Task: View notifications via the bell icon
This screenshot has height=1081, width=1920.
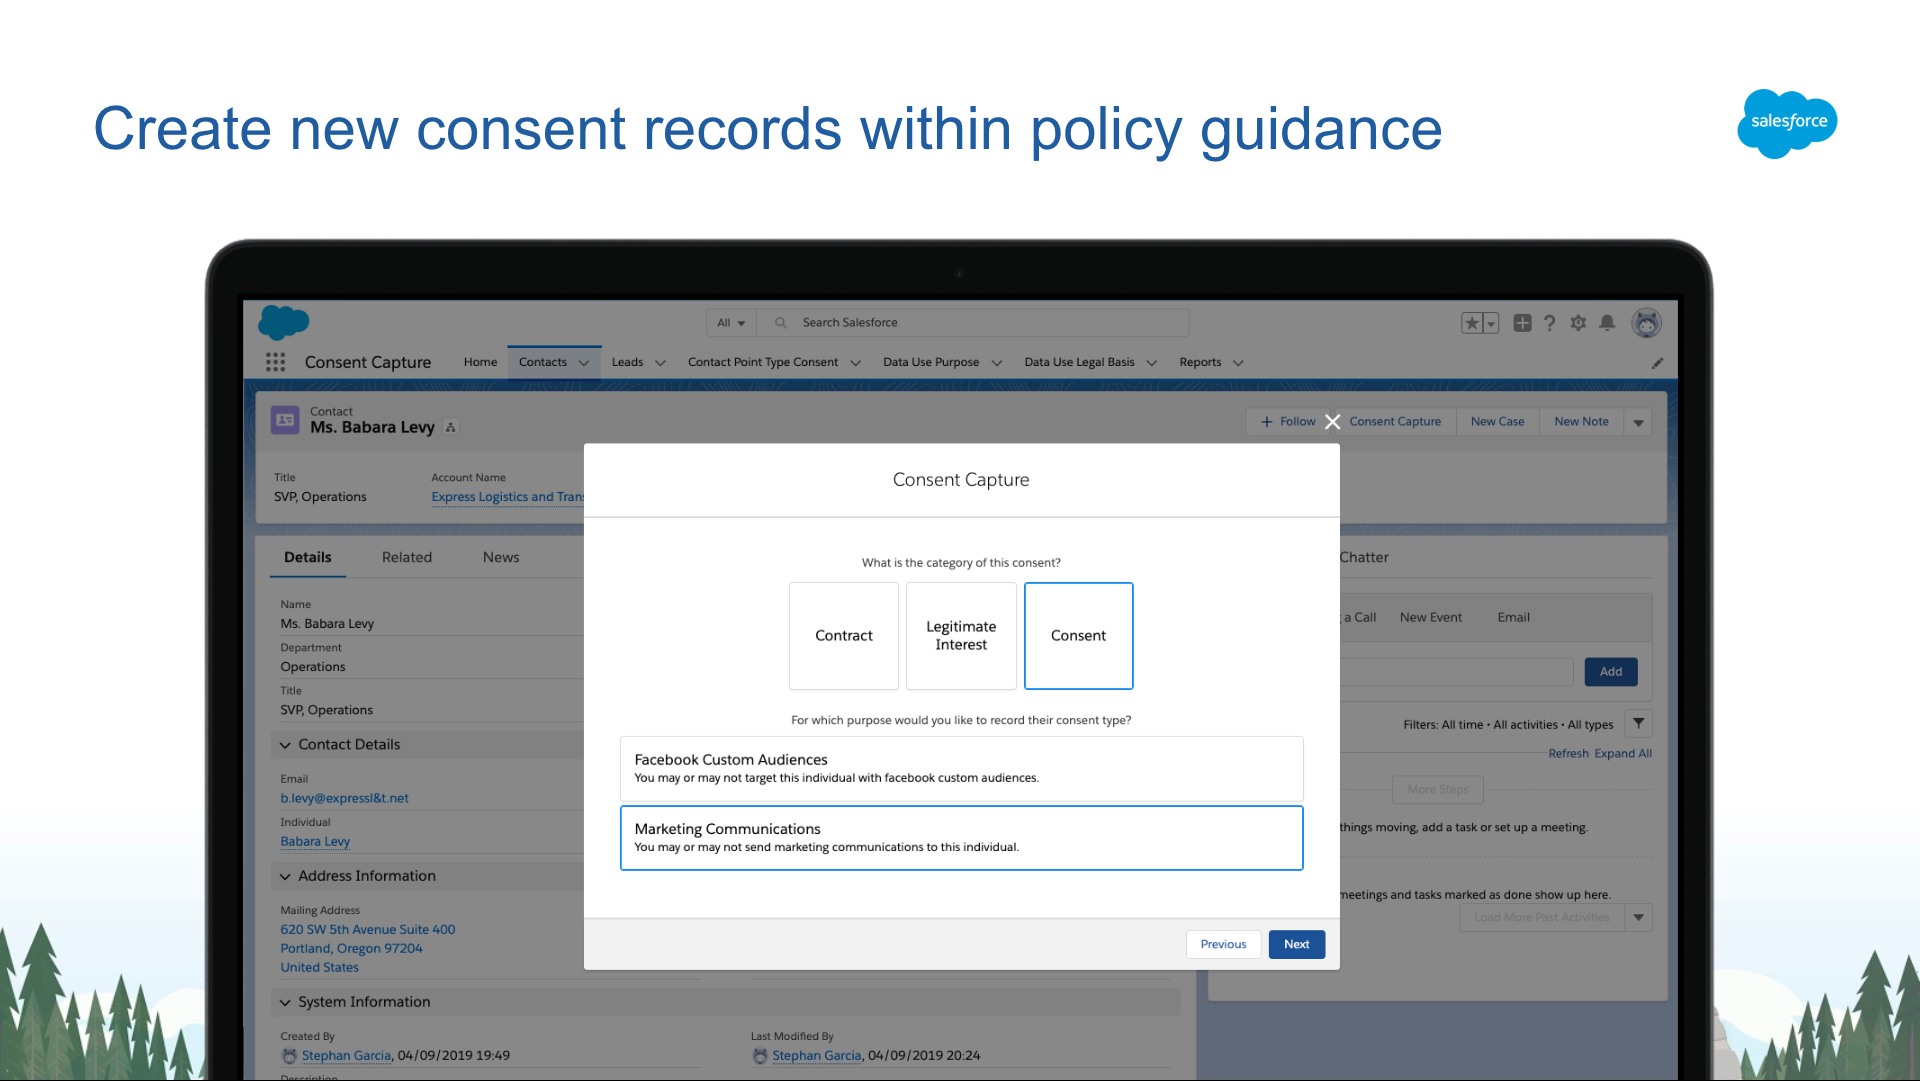Action: [x=1607, y=322]
